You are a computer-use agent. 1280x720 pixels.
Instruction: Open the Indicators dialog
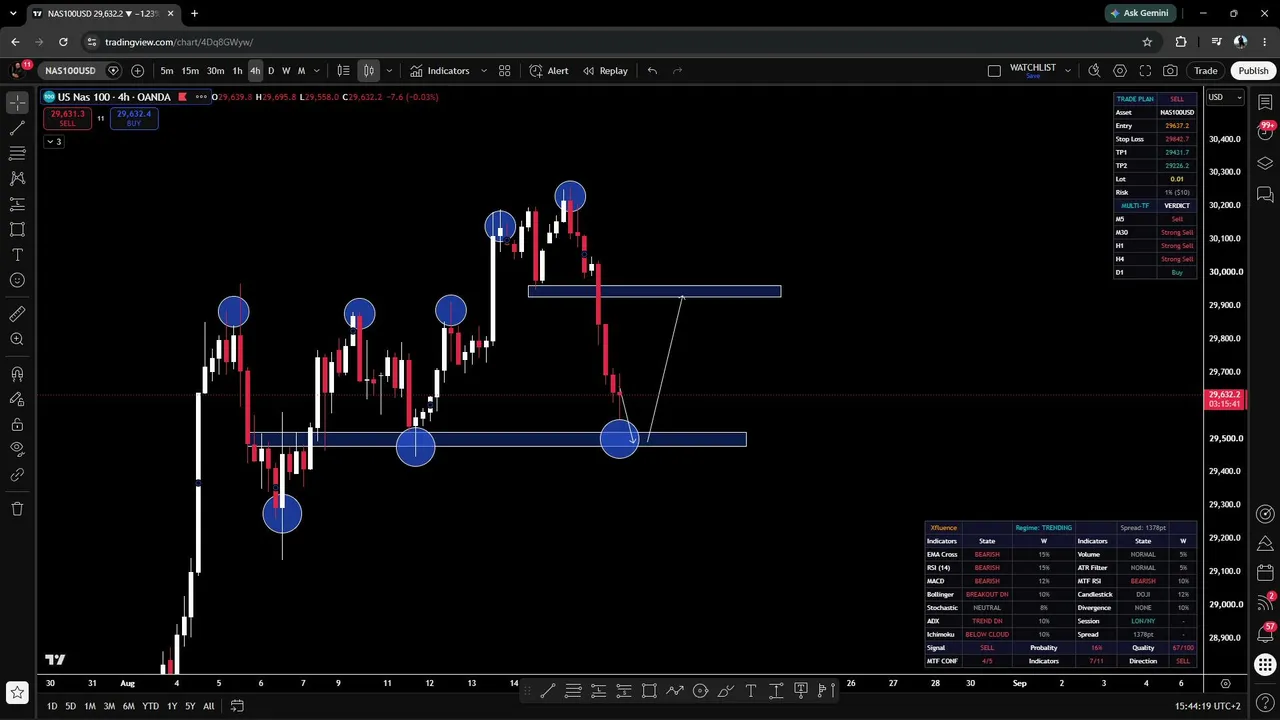click(440, 71)
